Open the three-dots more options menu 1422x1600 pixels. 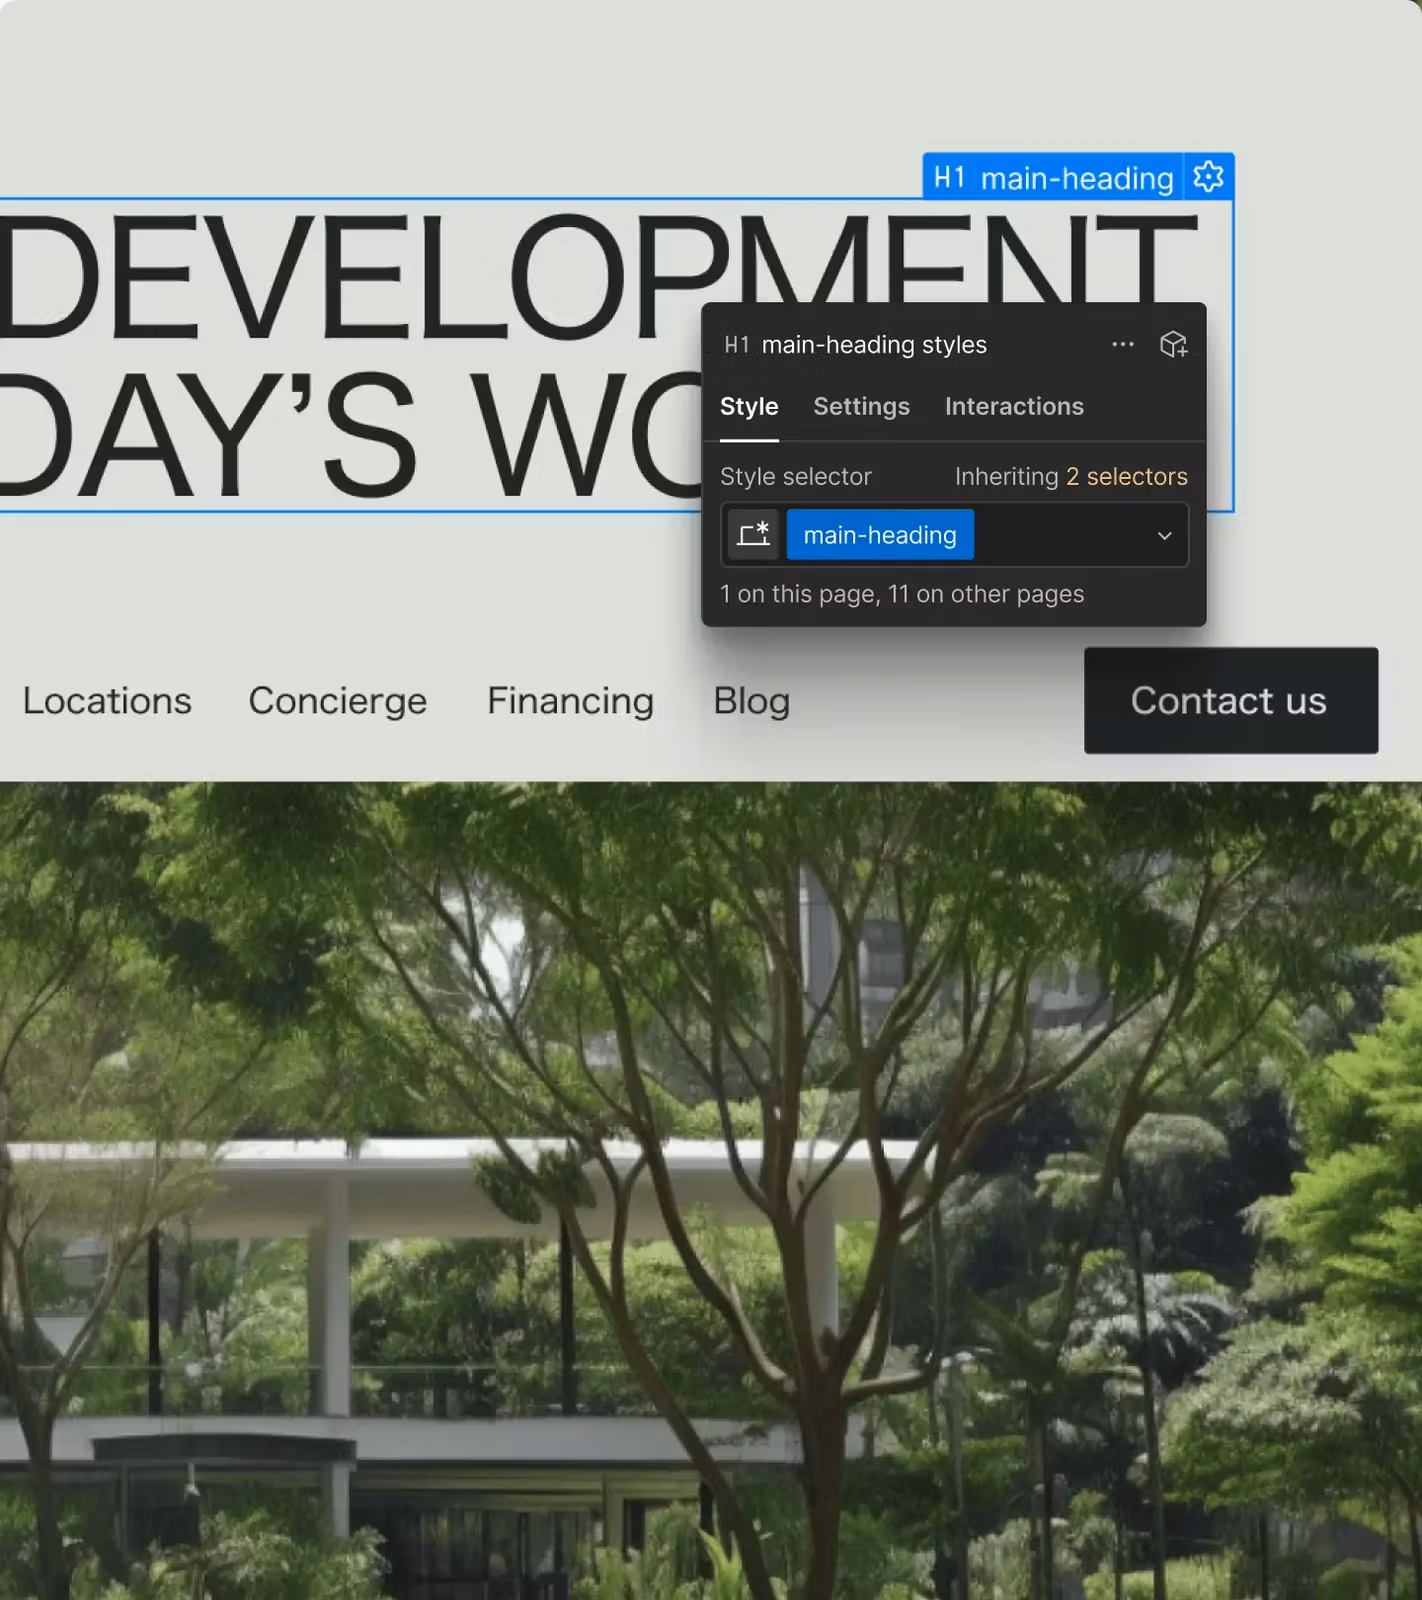pyautogui.click(x=1122, y=344)
